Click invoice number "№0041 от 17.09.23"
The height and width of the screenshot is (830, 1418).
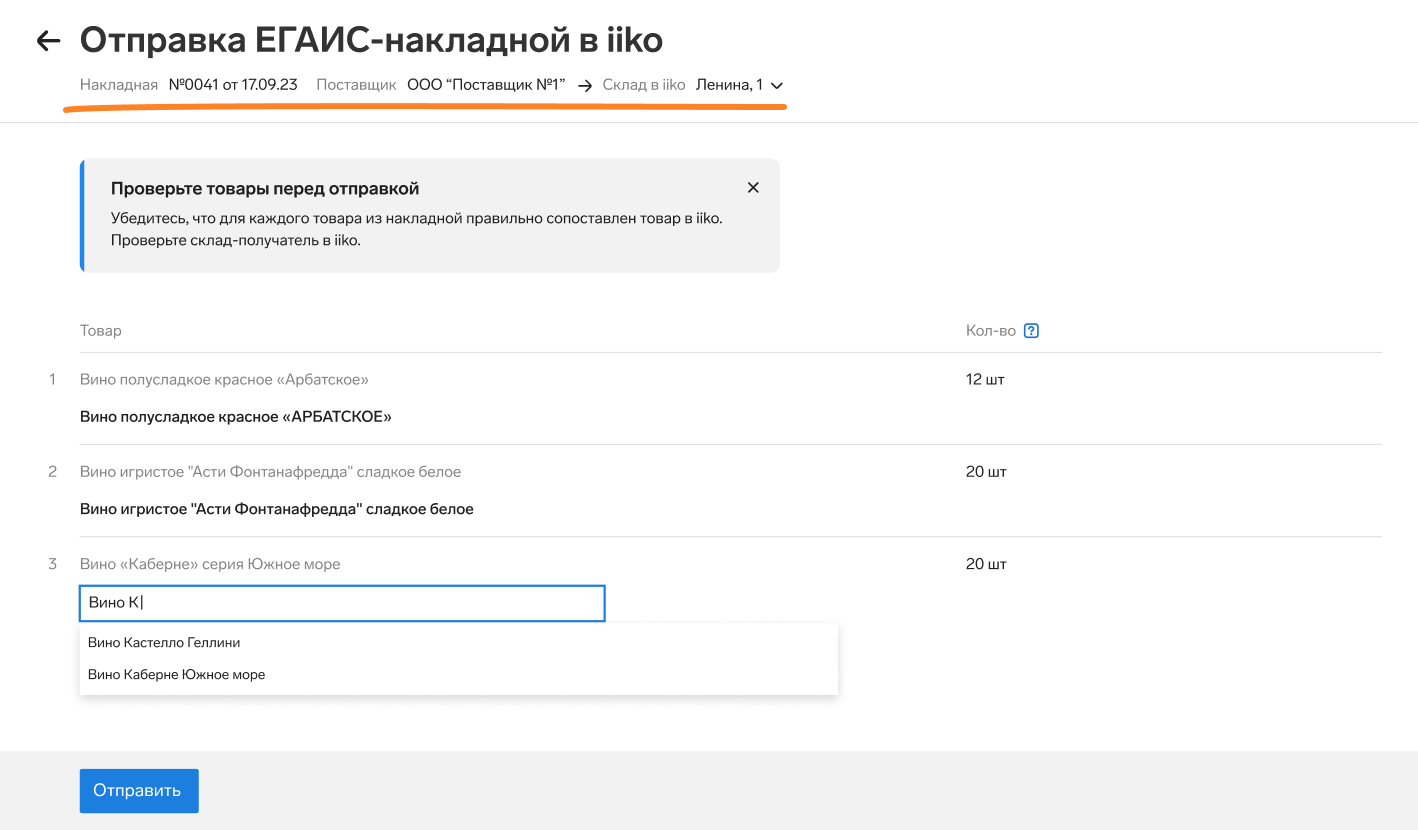tap(233, 85)
